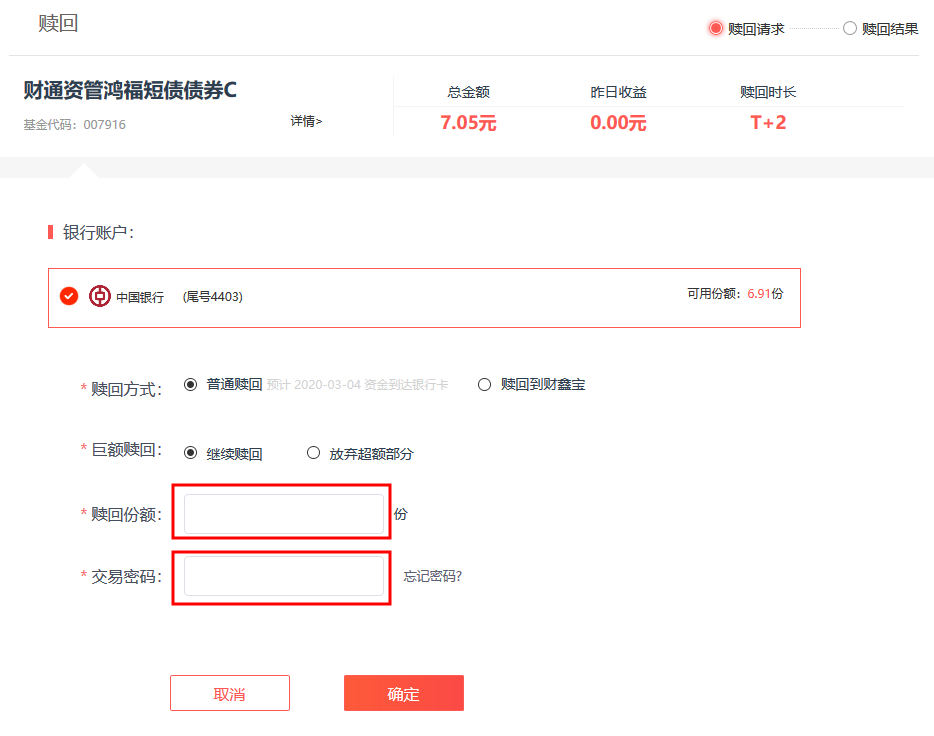Click the 赎回方式 field label
The width and height of the screenshot is (934, 736).
click(126, 389)
